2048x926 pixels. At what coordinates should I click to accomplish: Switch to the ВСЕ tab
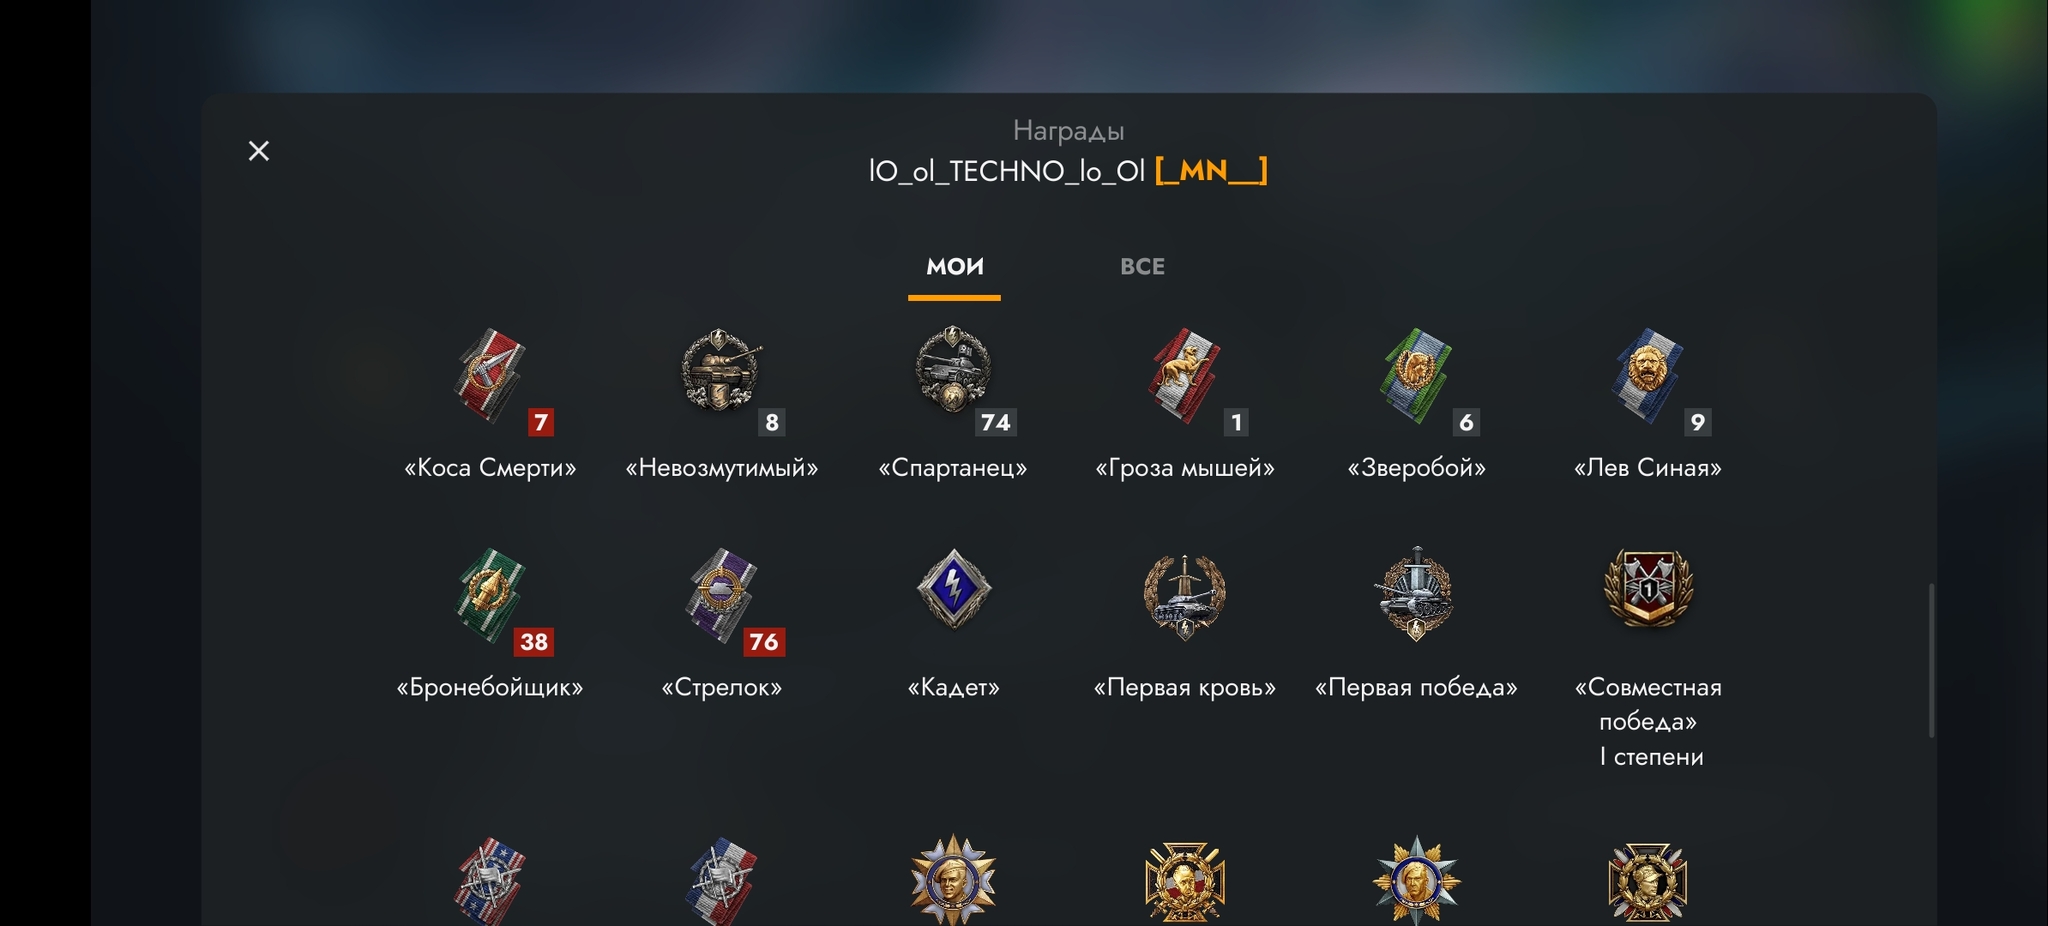[1142, 267]
